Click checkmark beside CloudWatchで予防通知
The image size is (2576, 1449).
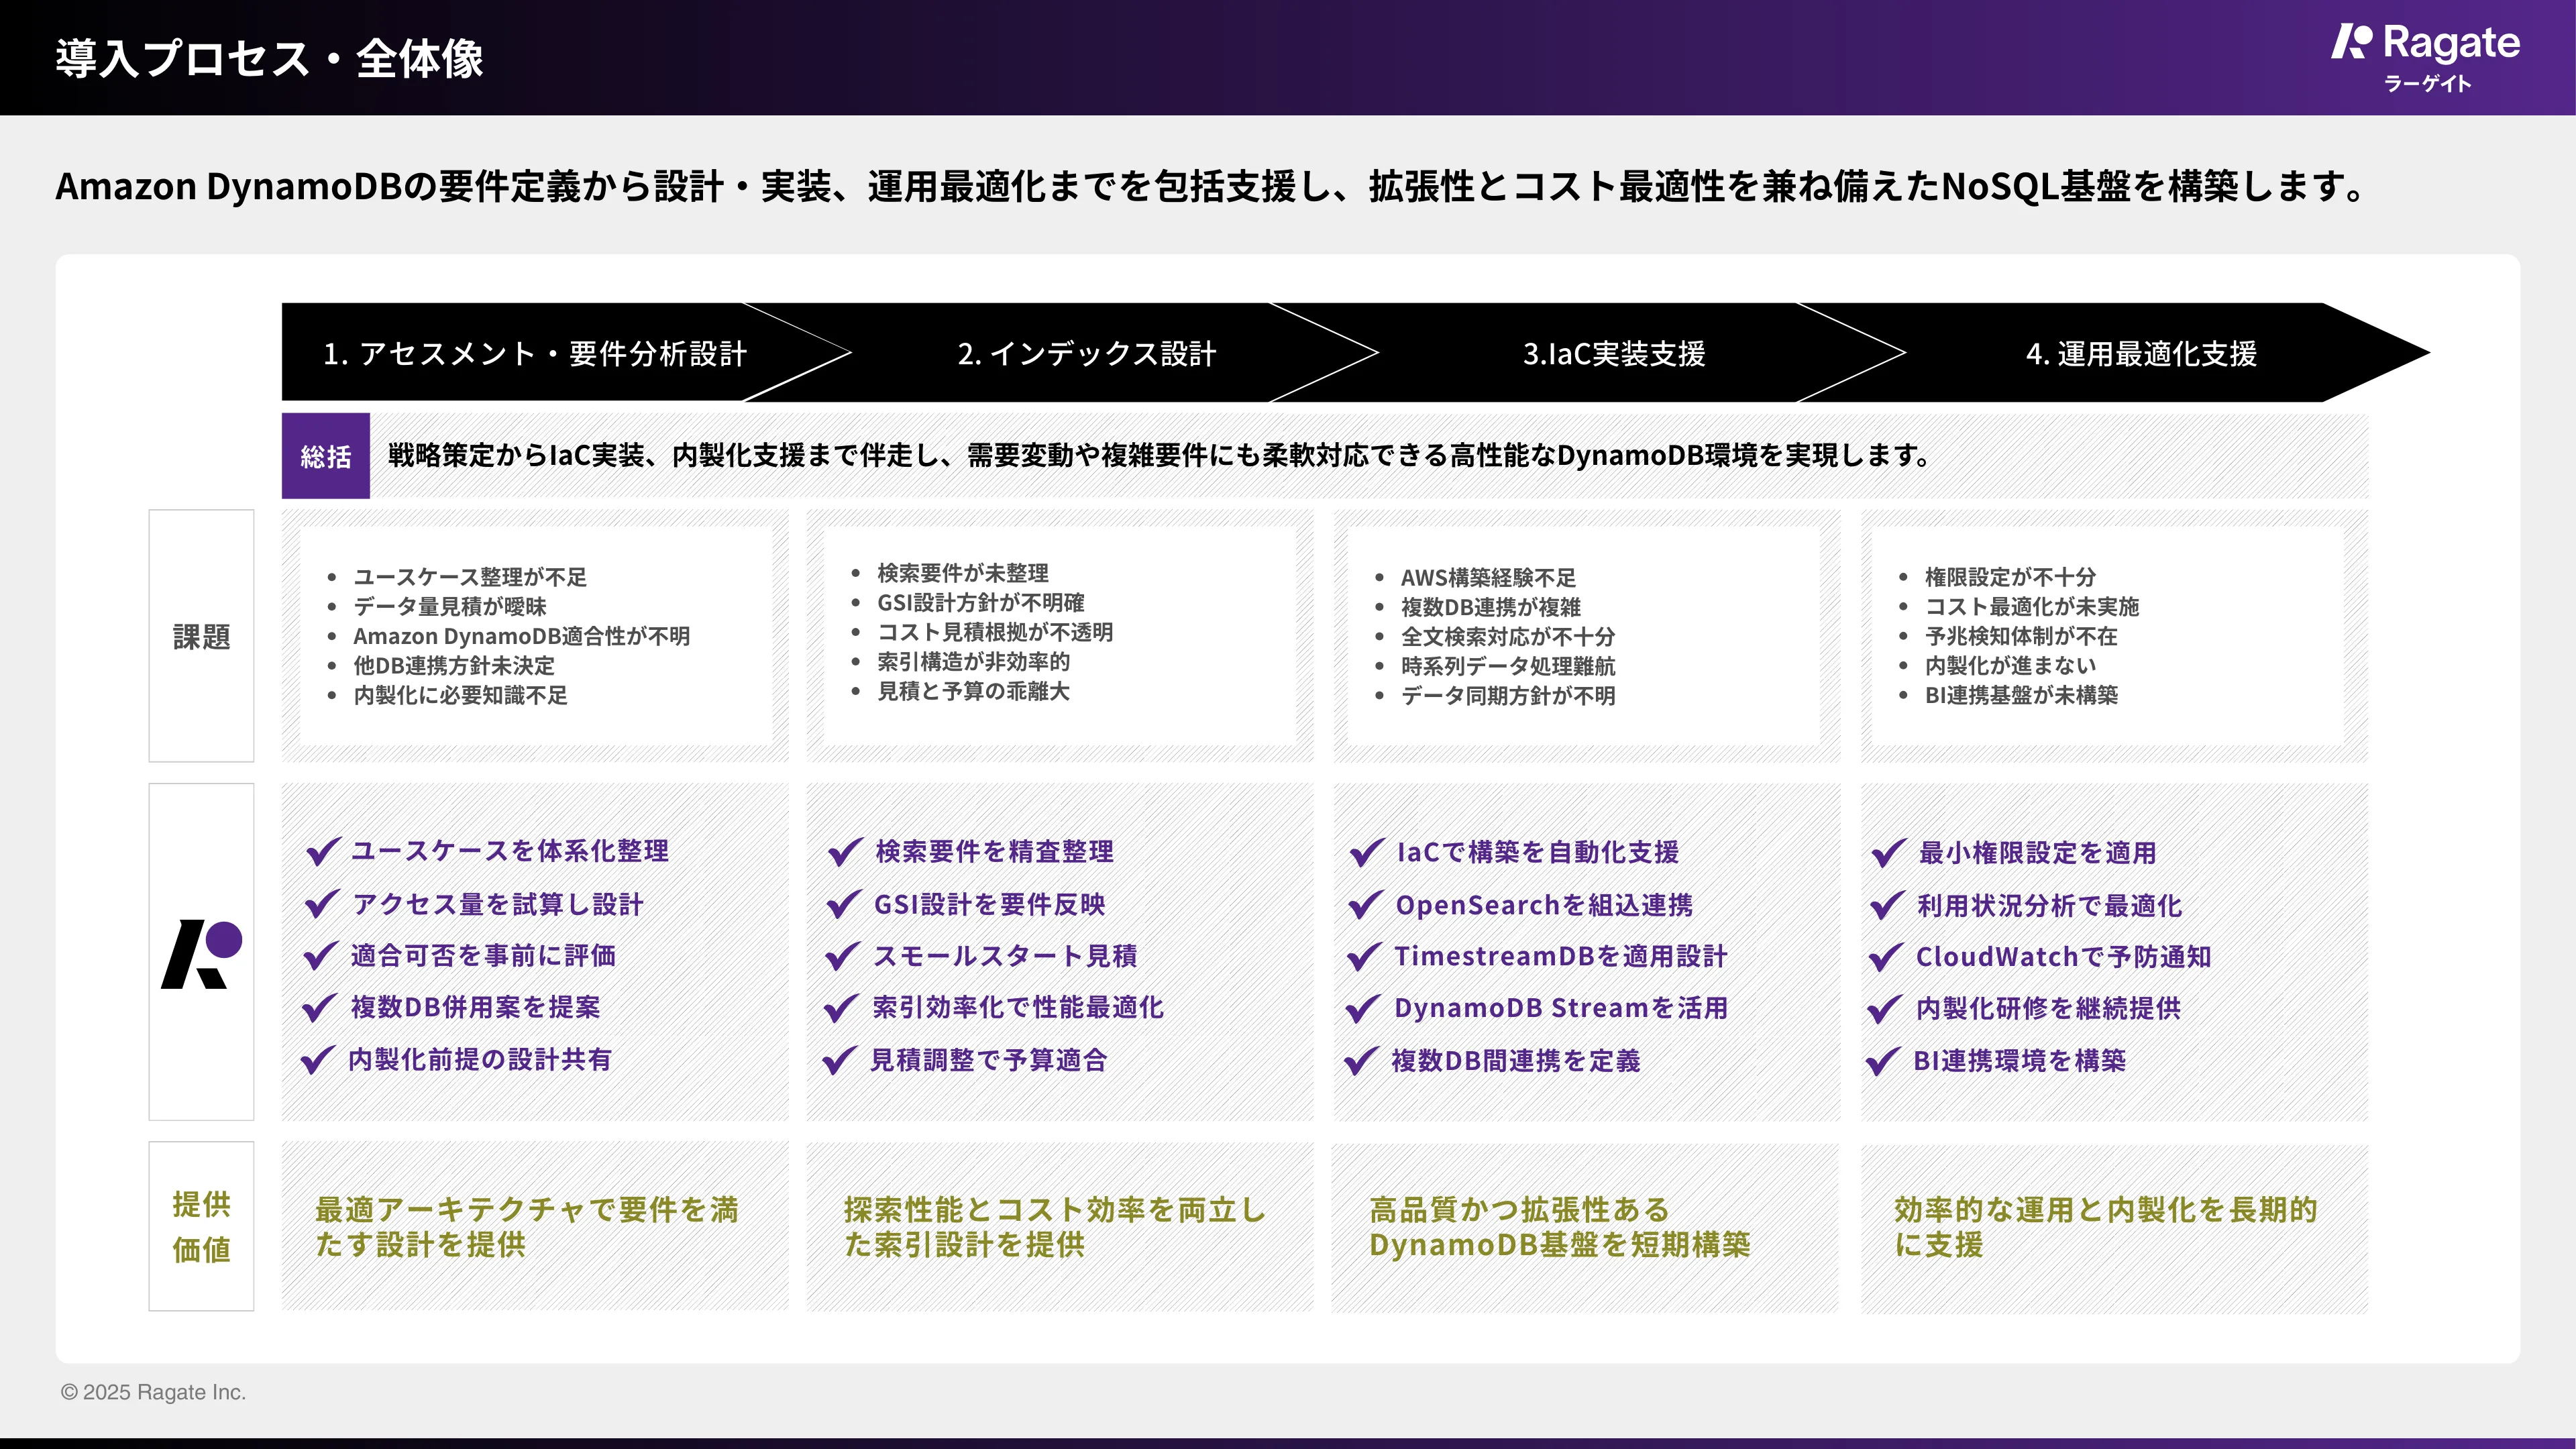point(1887,958)
